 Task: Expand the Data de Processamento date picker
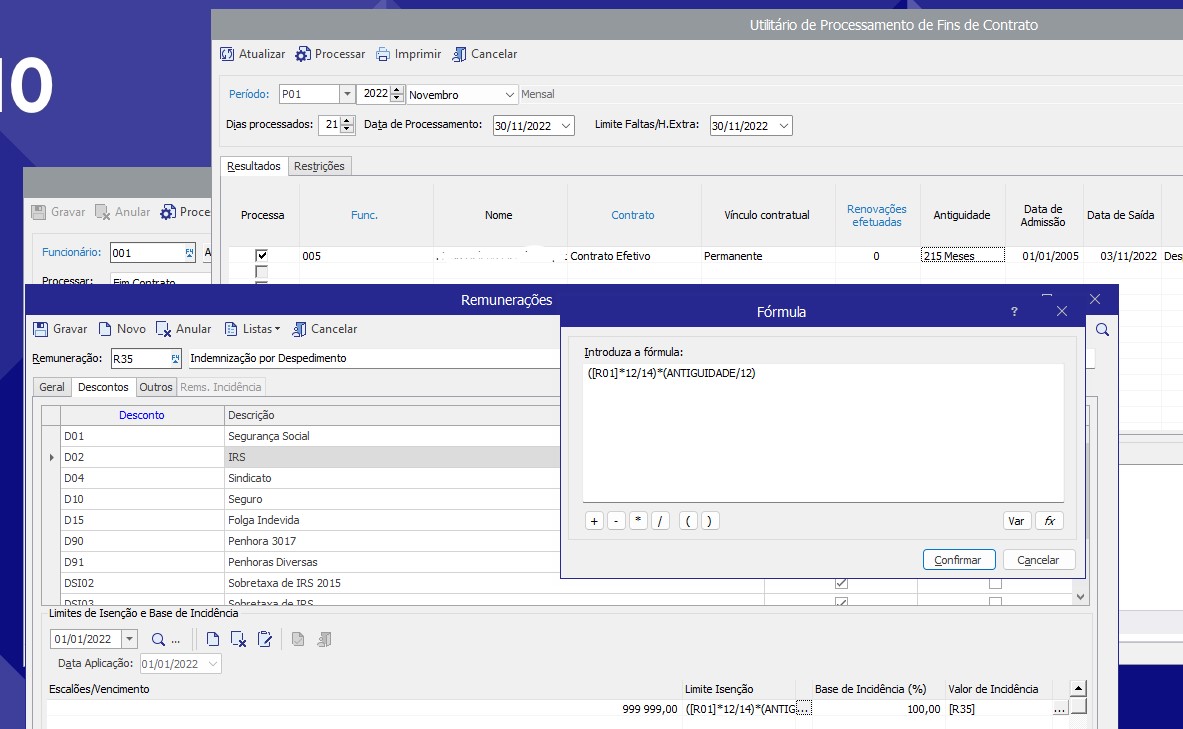[x=567, y=126]
